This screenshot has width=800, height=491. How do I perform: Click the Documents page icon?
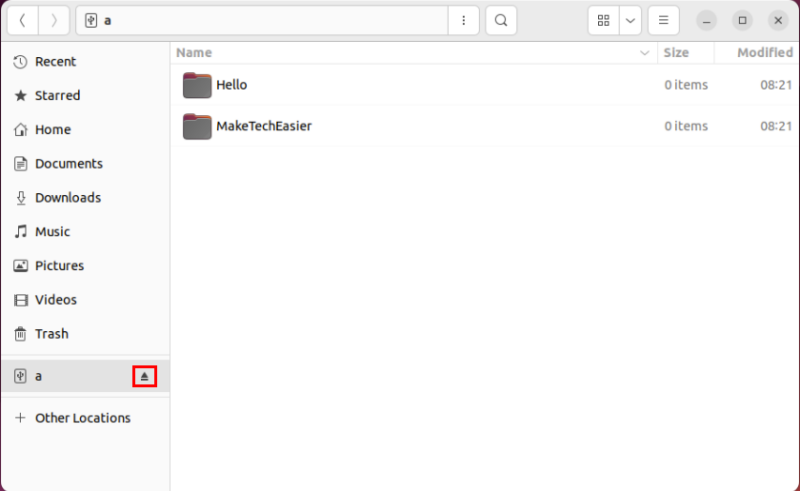click(20, 164)
